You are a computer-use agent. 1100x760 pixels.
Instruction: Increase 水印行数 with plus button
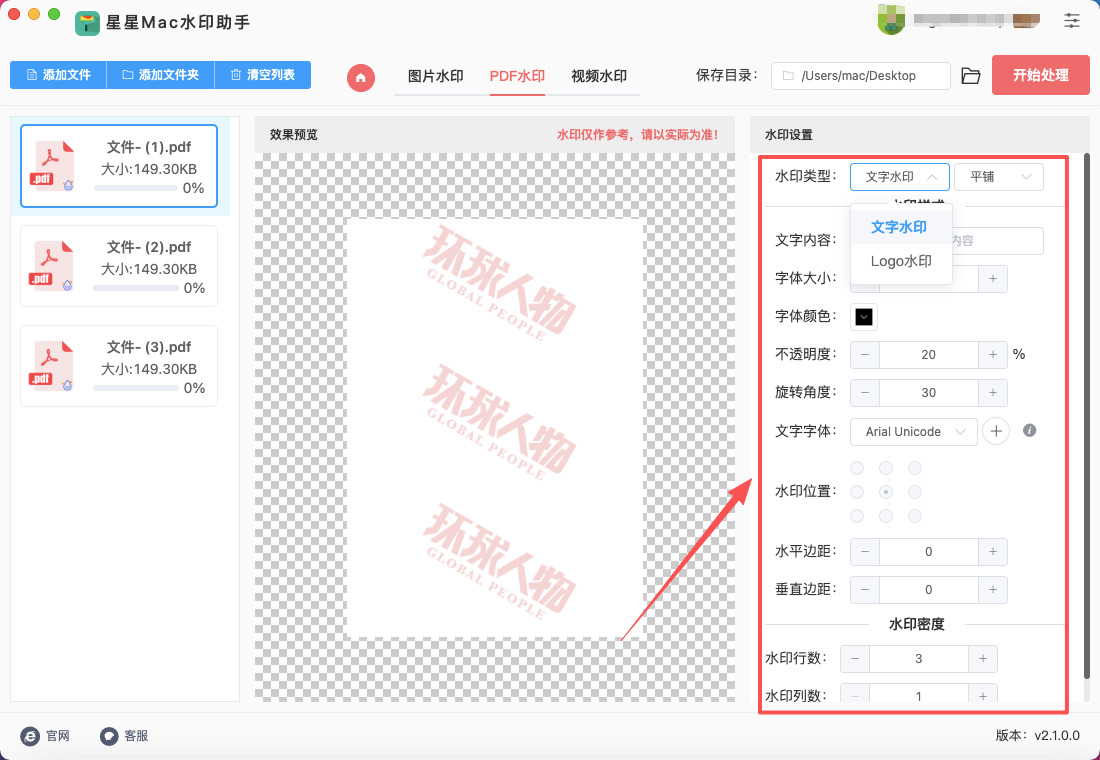tap(983, 658)
